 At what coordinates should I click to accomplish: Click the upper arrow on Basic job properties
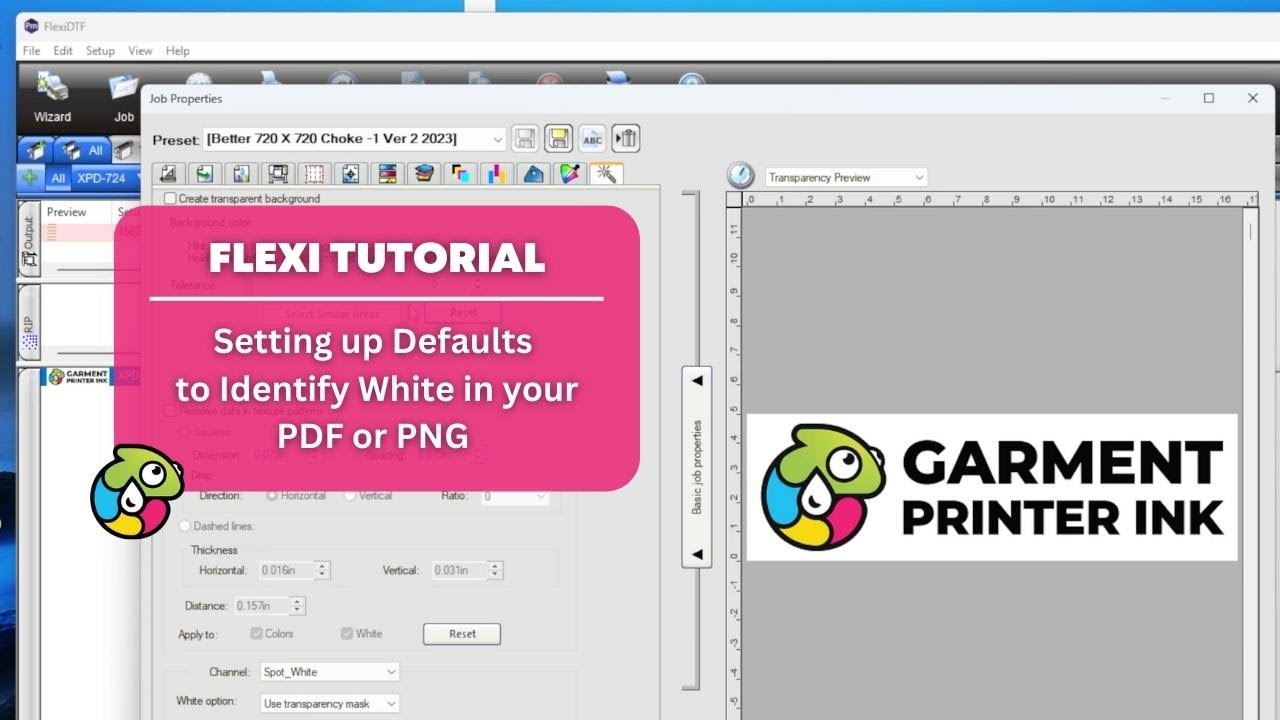pyautogui.click(x=697, y=381)
